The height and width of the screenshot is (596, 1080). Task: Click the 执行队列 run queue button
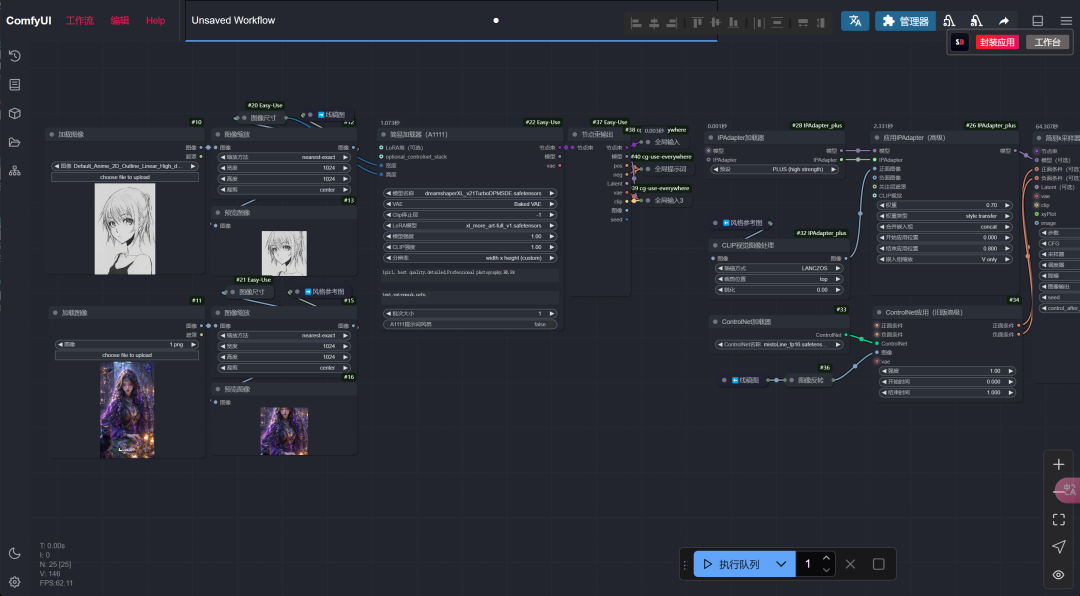click(x=731, y=564)
